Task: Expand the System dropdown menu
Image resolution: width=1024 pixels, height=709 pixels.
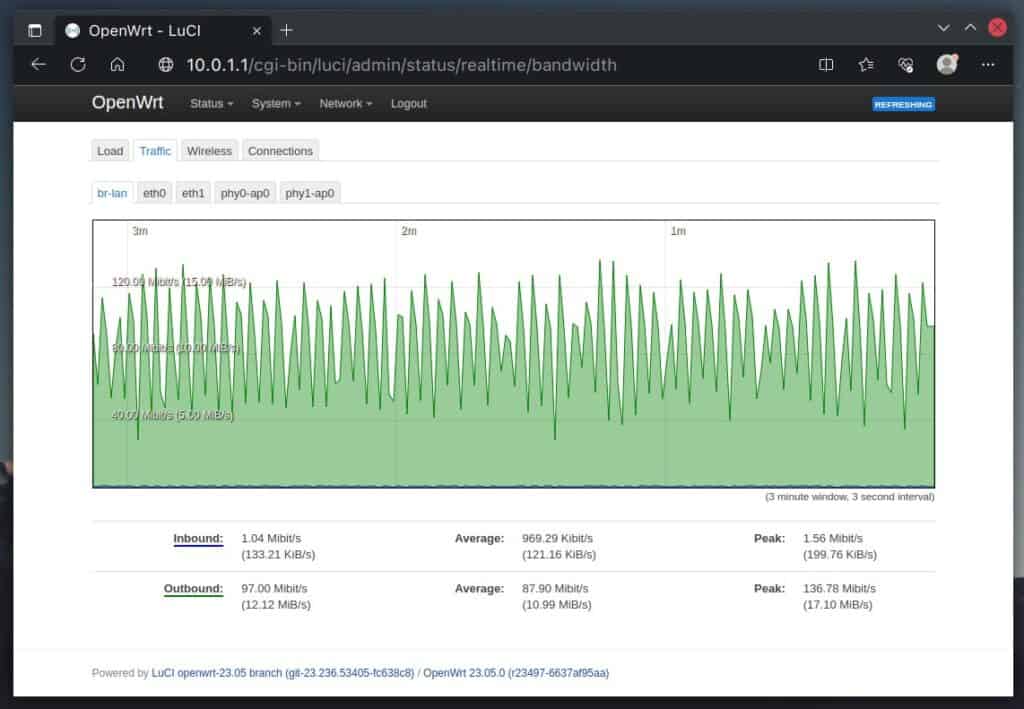Action: click(276, 104)
